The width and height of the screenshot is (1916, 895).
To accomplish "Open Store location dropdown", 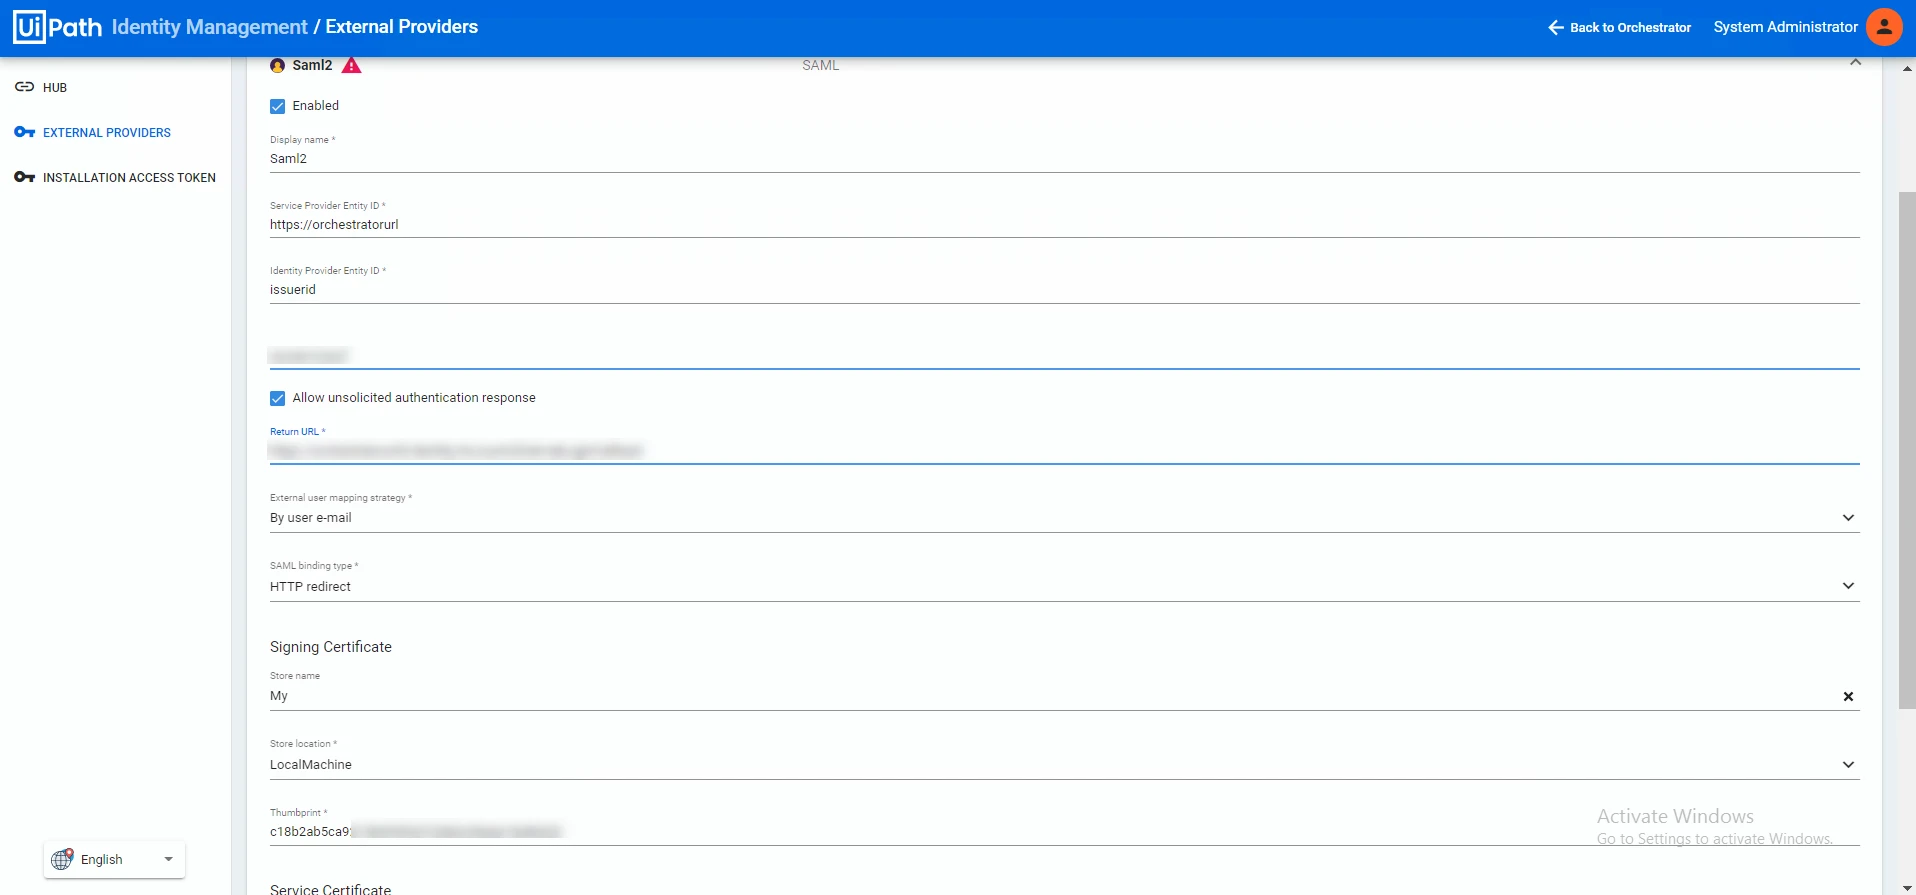I will point(1064,765).
